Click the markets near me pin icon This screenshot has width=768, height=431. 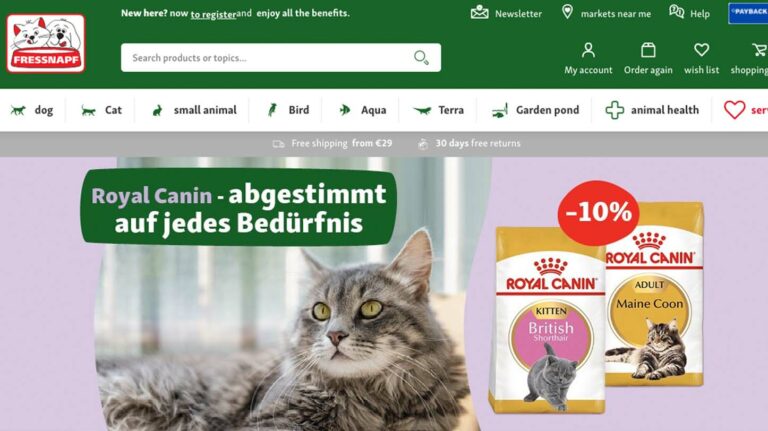click(567, 12)
